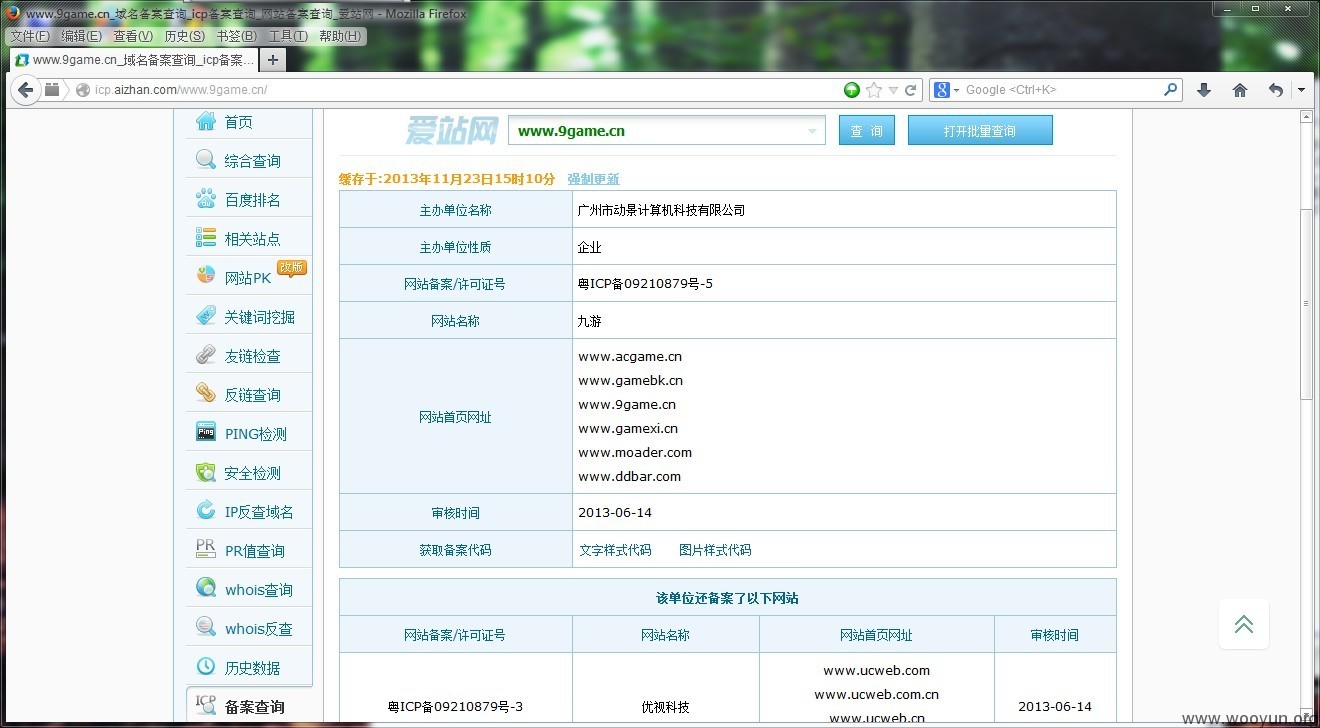1320x728 pixels.
Task: Click 粤ICP备09210879号-5 license number
Action: pyautogui.click(x=646, y=284)
